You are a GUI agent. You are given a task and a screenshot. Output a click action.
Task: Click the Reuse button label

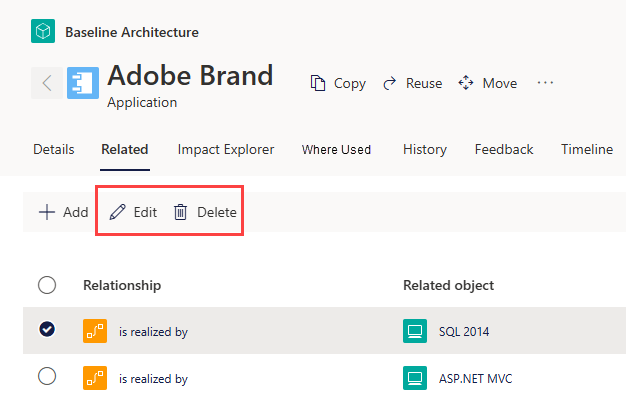coord(424,83)
